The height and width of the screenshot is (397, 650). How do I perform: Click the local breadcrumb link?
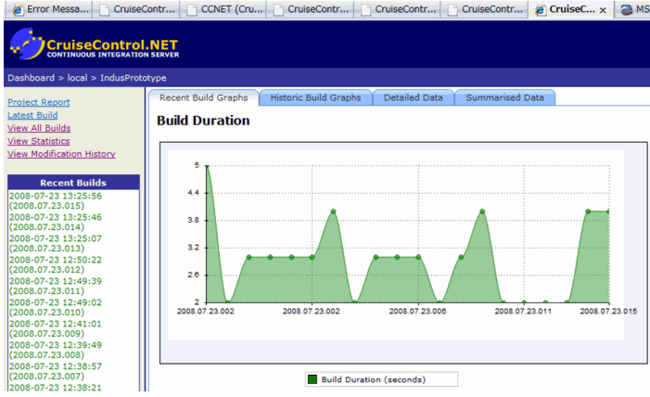tap(77, 78)
